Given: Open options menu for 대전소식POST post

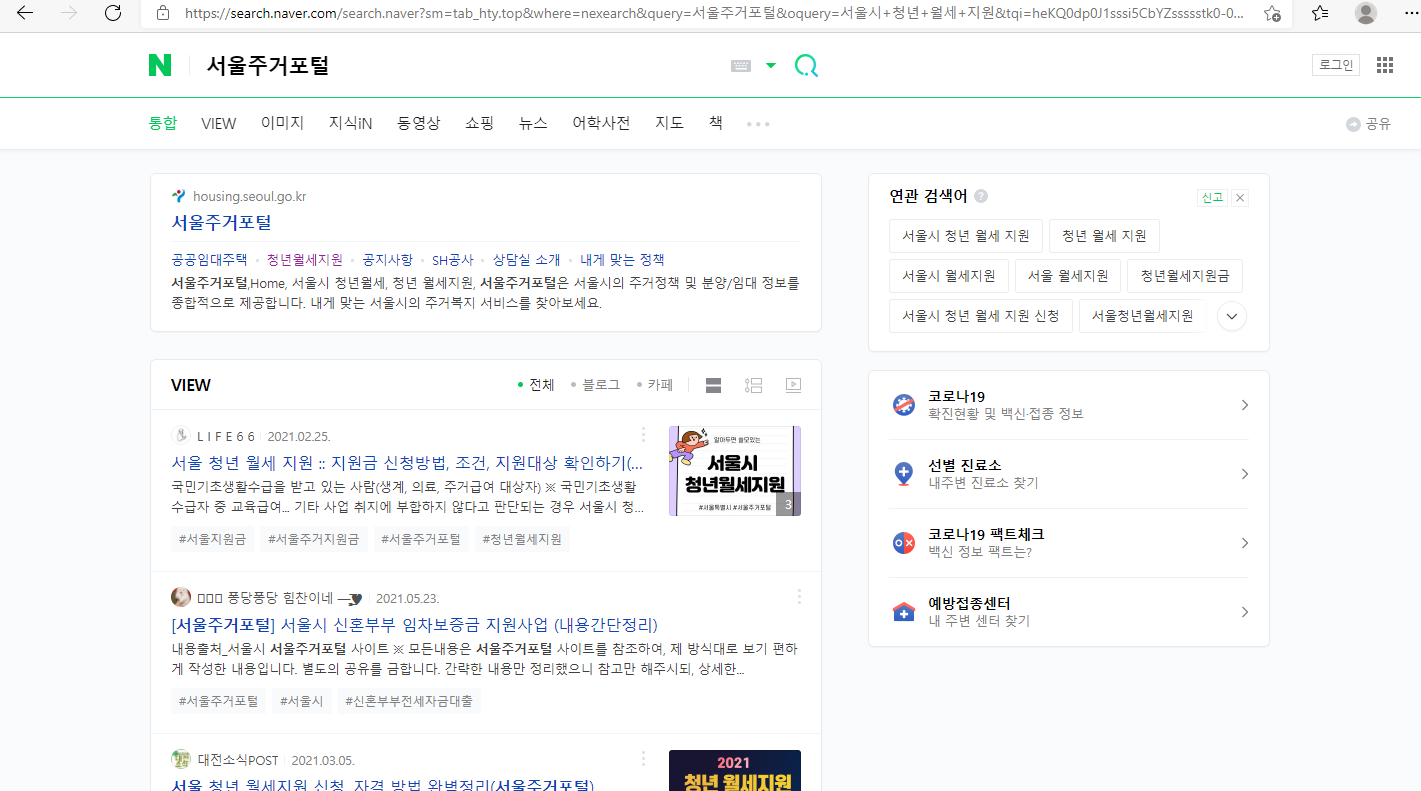Looking at the screenshot, I should pyautogui.click(x=643, y=759).
